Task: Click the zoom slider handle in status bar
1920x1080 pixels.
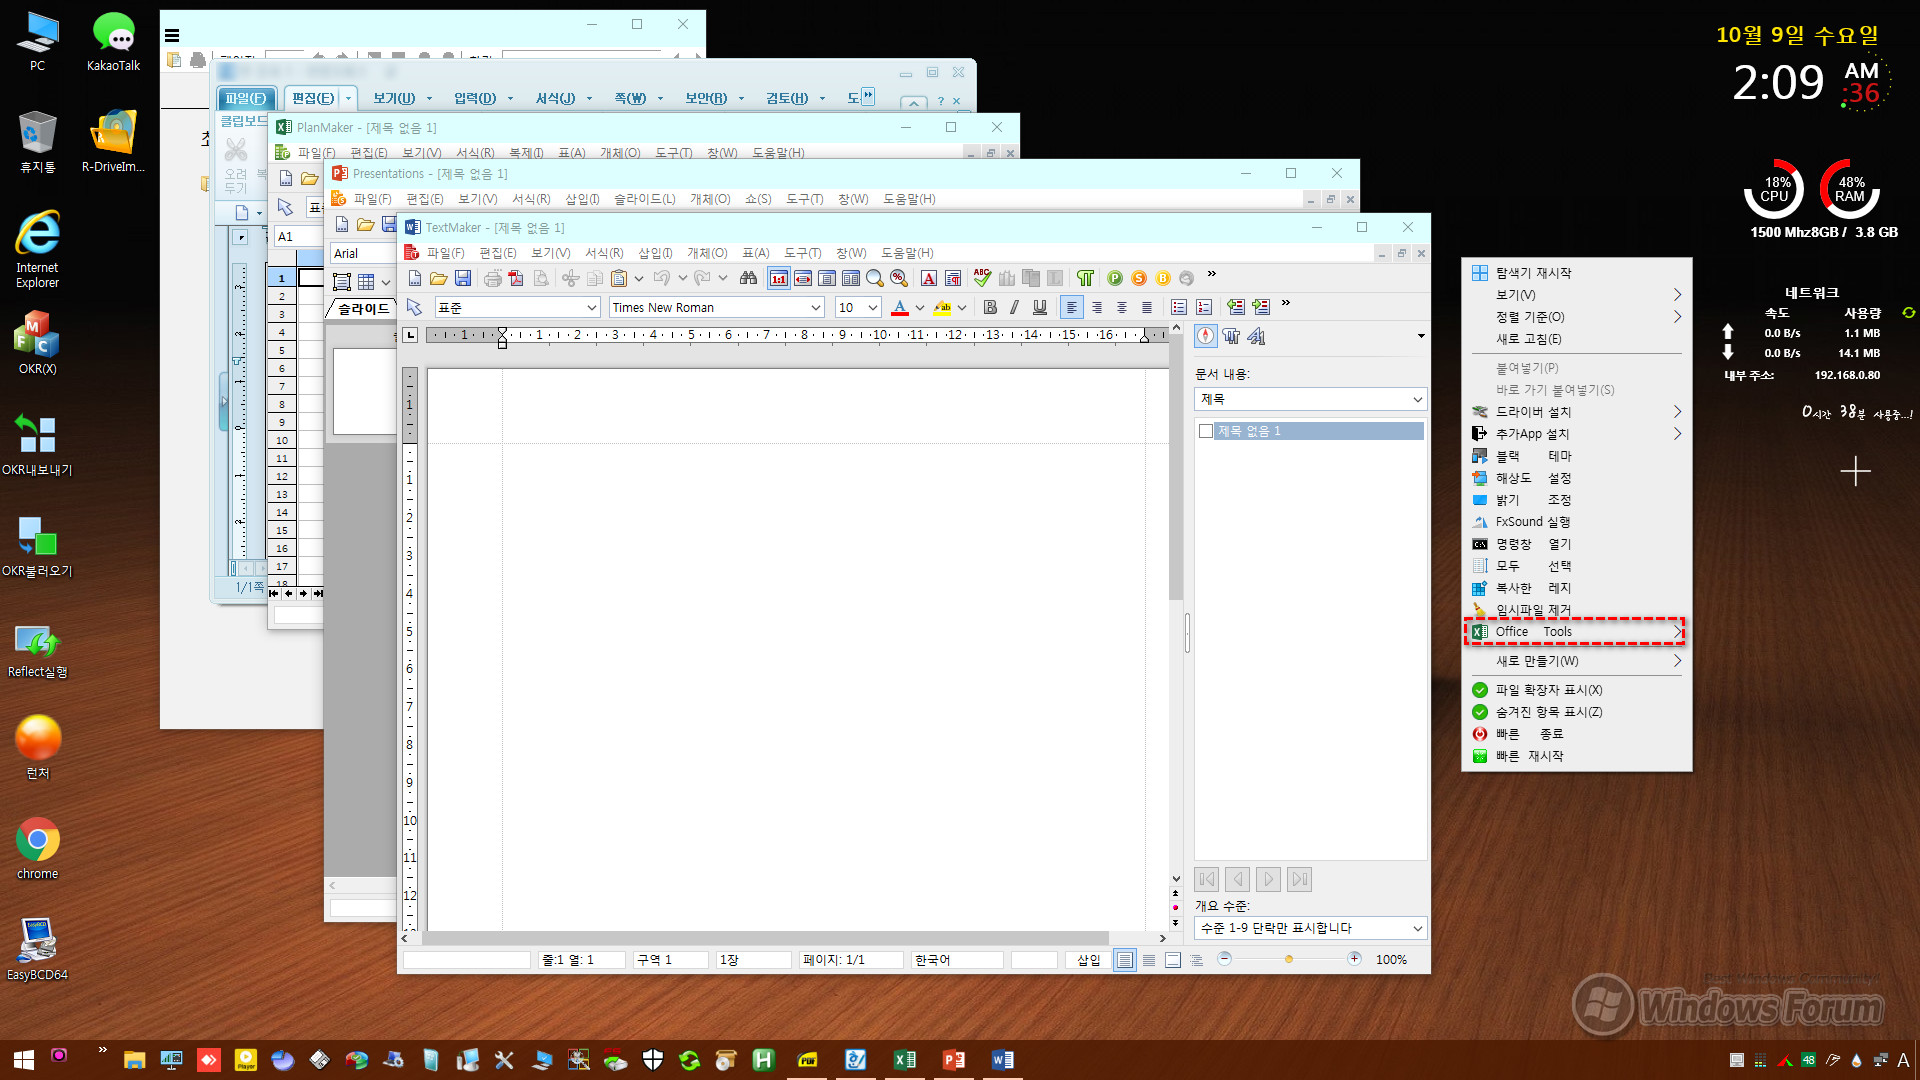Action: pyautogui.click(x=1289, y=960)
